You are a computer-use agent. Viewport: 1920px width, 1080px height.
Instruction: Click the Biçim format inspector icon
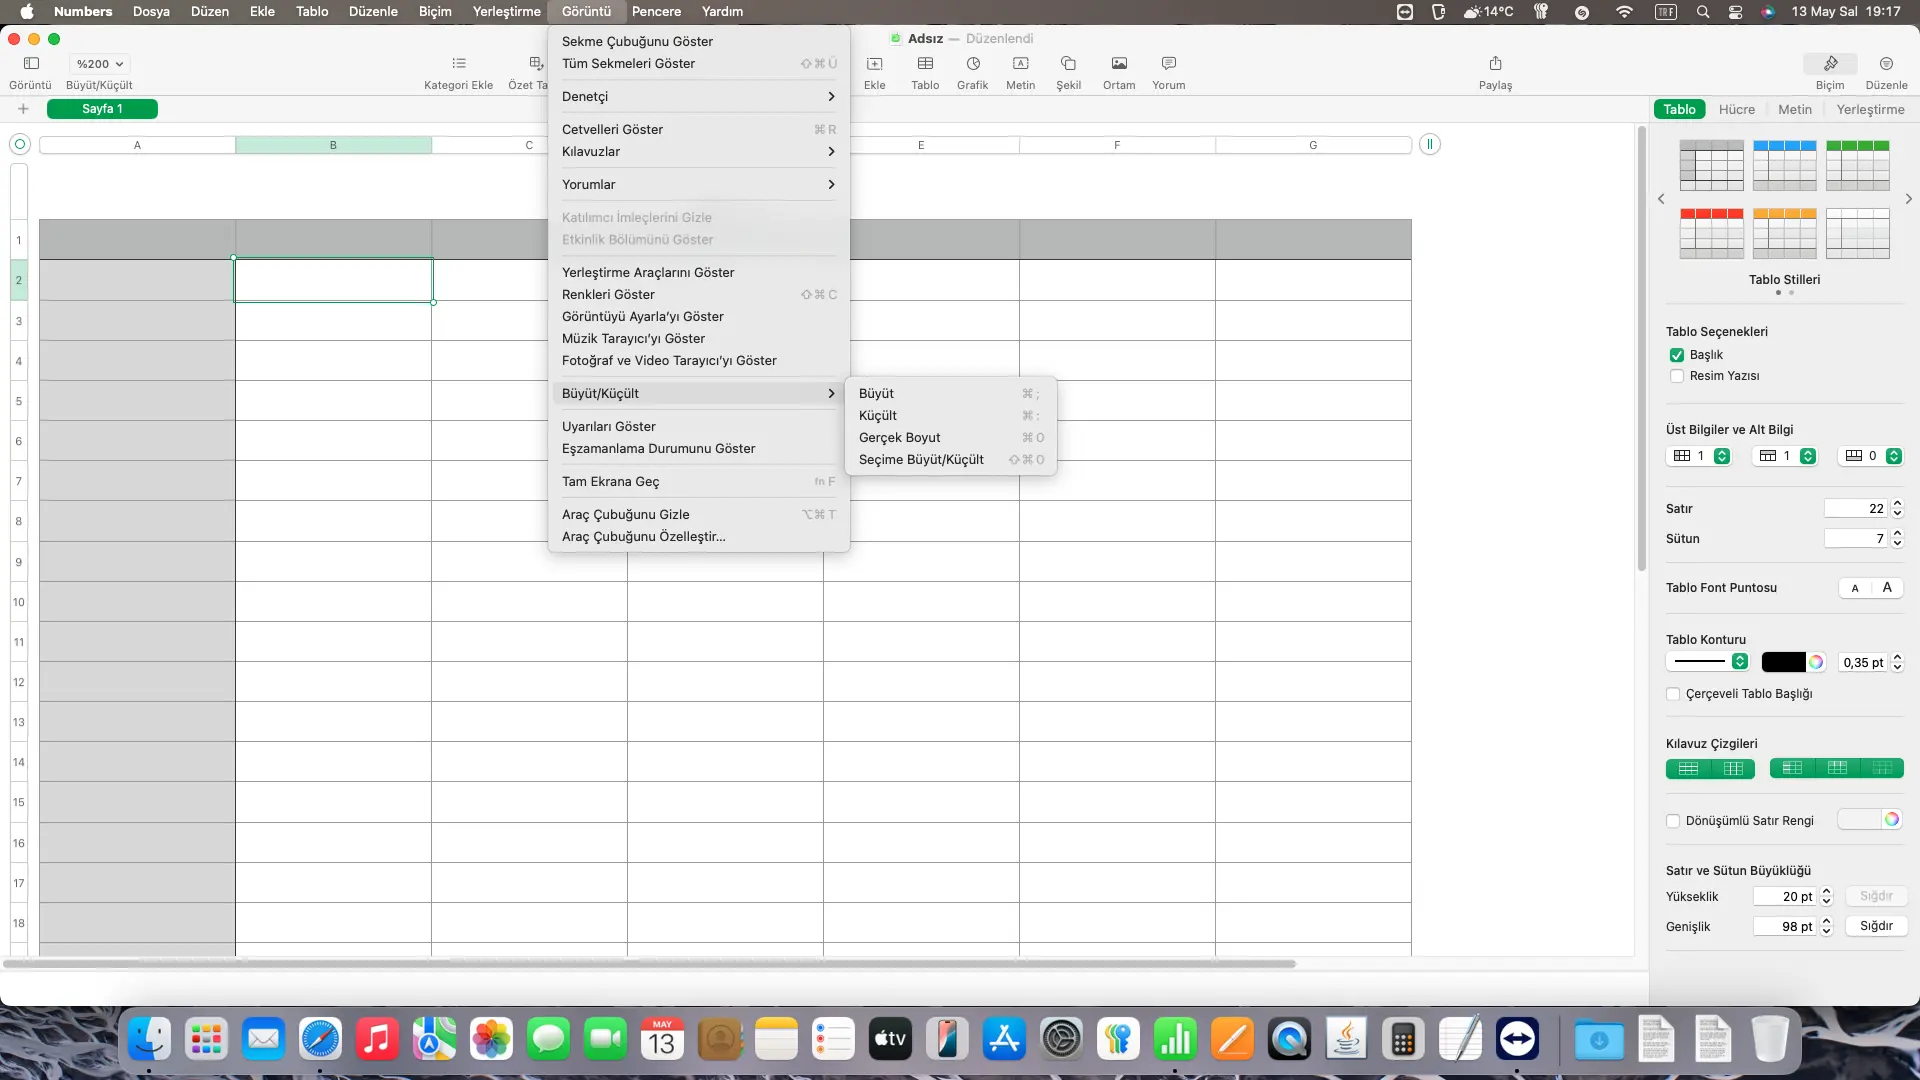[x=1830, y=63]
